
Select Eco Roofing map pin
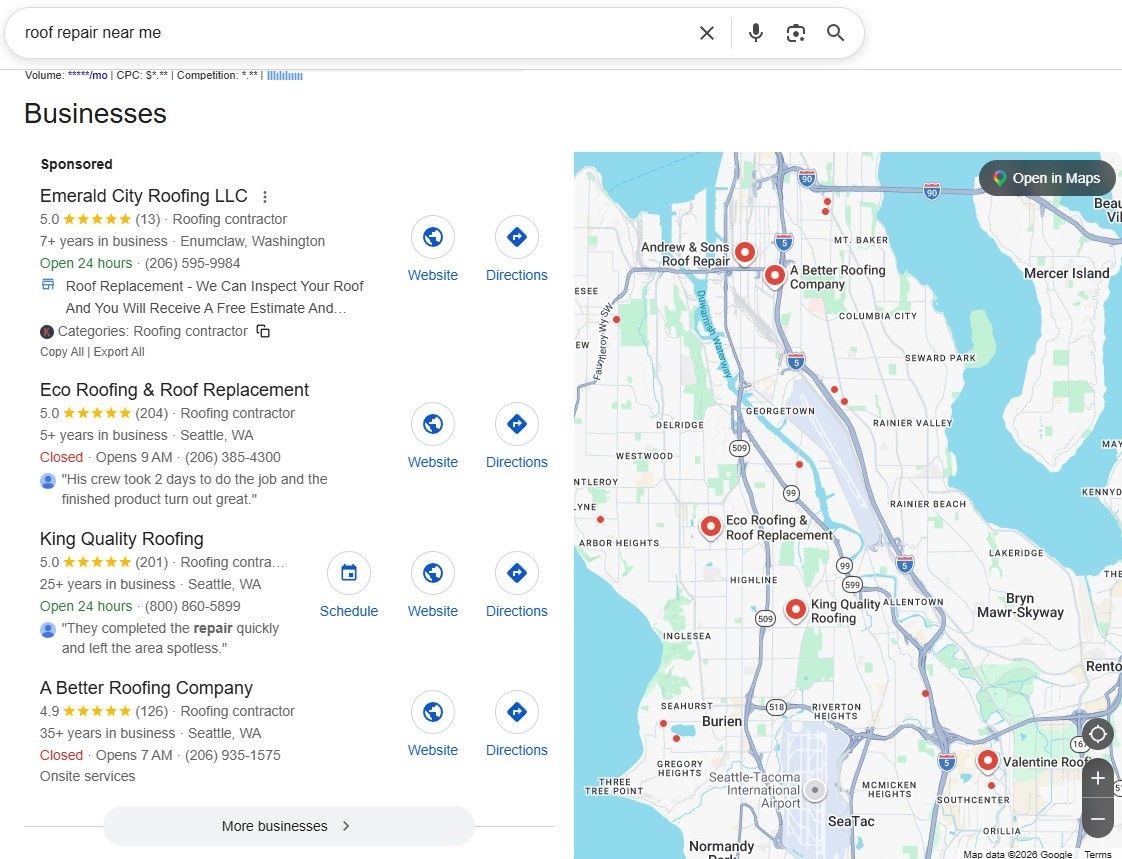(x=711, y=528)
